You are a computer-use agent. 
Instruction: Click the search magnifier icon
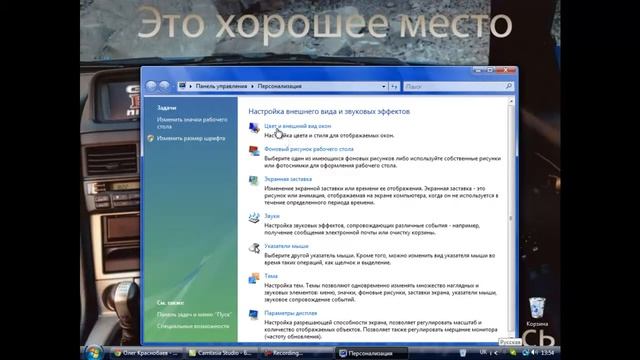tap(509, 86)
